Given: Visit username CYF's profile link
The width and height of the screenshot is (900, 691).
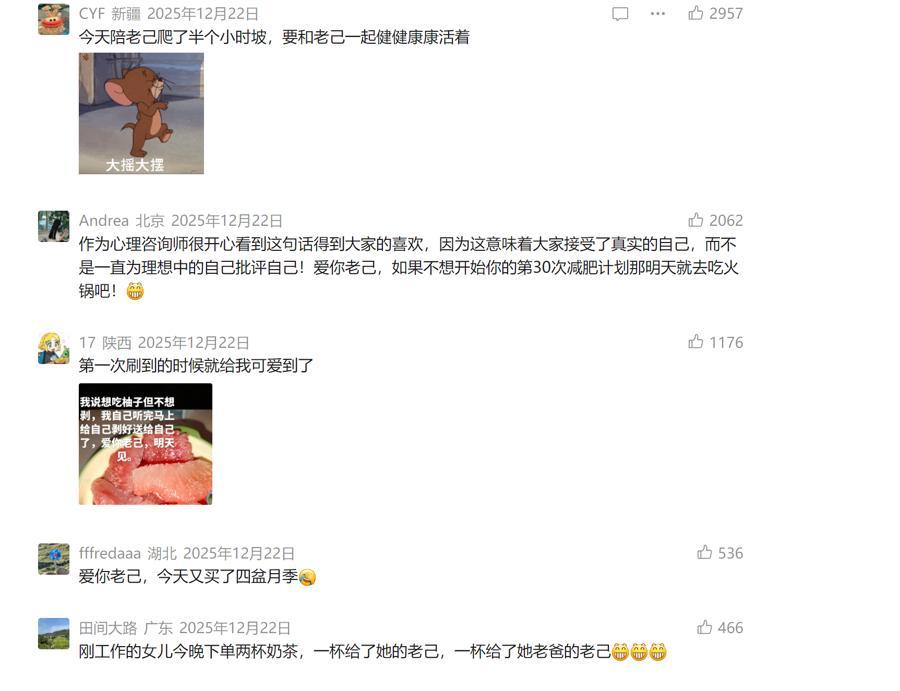Looking at the screenshot, I should coord(92,13).
